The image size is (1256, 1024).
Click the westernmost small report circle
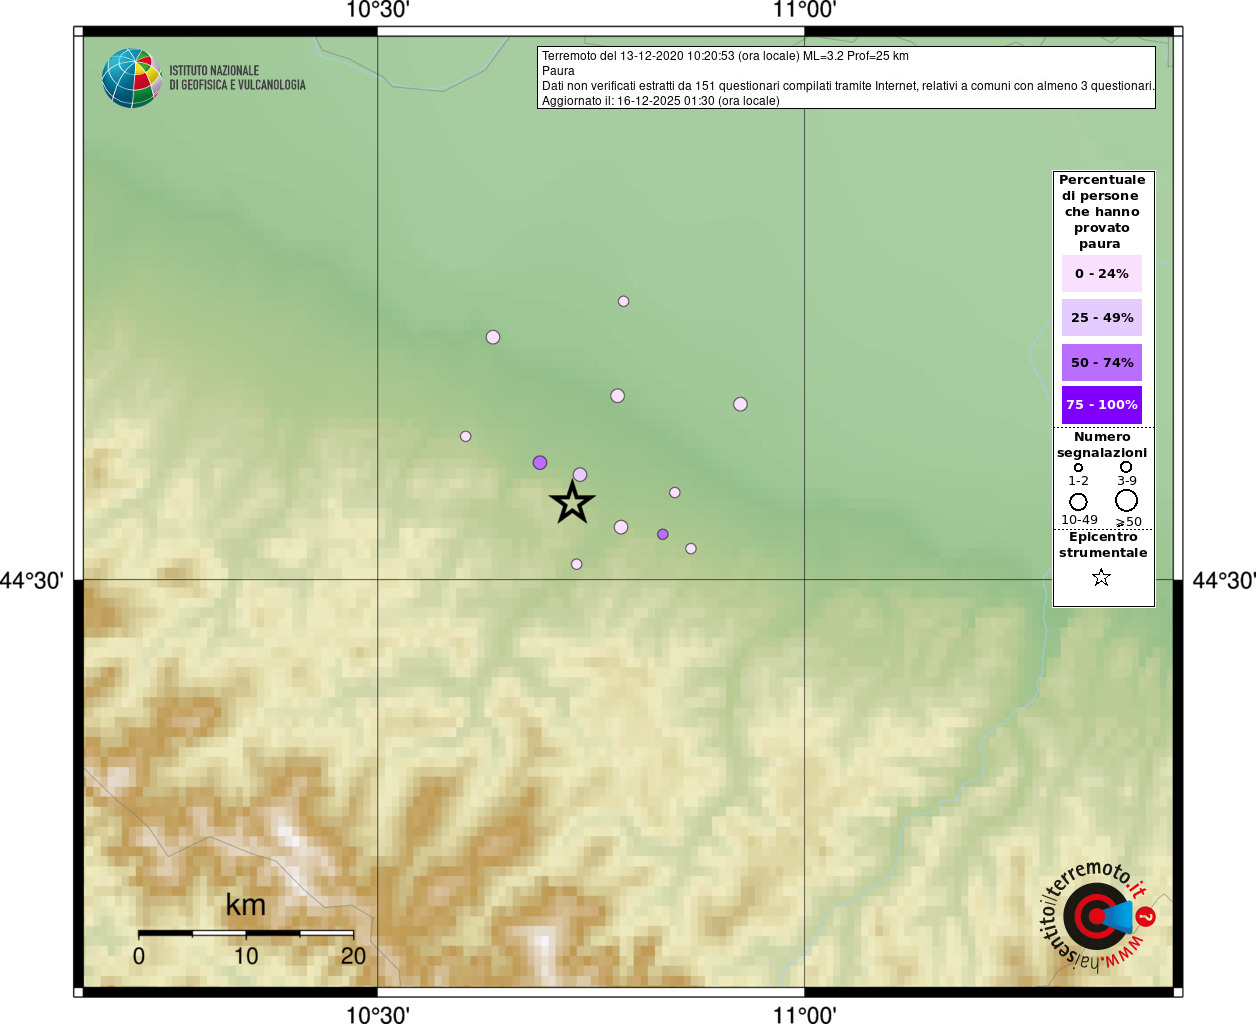pos(465,436)
